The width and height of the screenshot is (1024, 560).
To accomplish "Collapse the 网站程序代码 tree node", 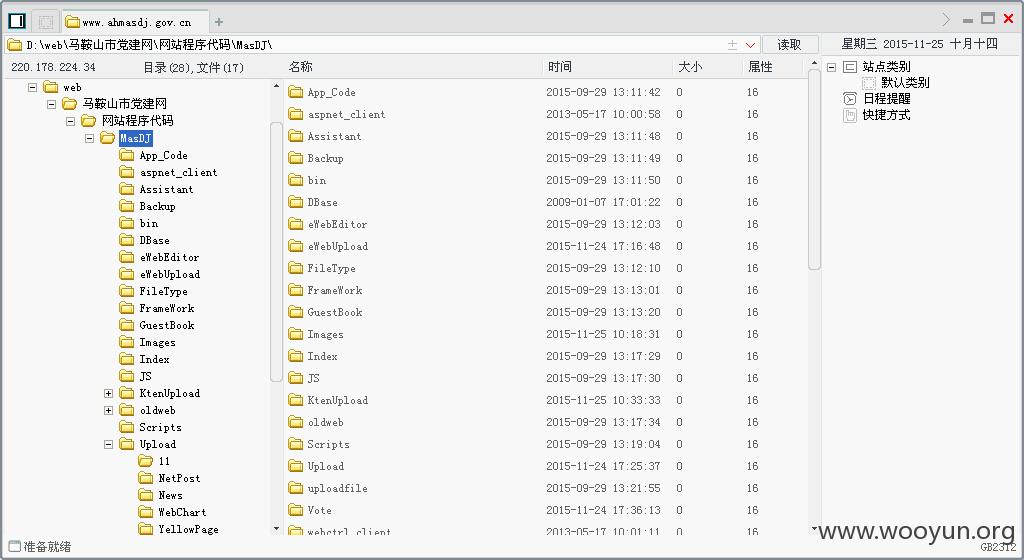I will pos(70,121).
